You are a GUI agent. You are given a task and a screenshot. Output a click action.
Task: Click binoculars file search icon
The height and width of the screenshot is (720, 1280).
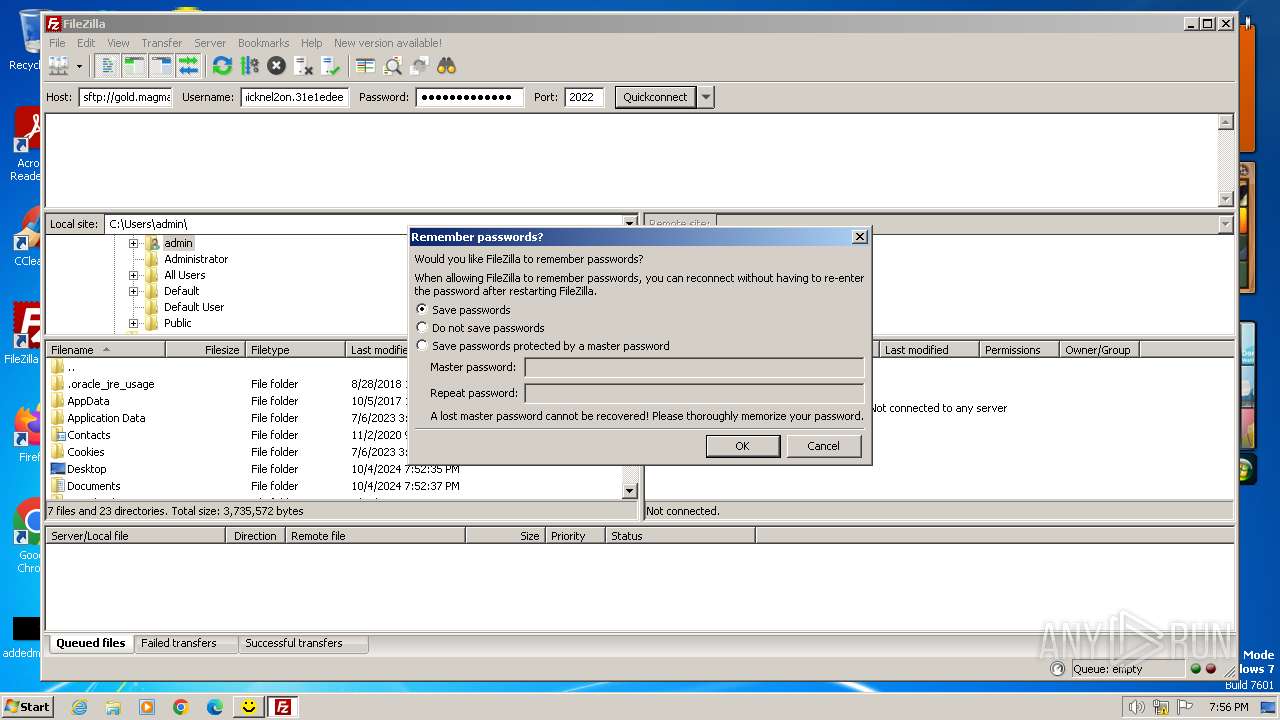pyautogui.click(x=446, y=66)
